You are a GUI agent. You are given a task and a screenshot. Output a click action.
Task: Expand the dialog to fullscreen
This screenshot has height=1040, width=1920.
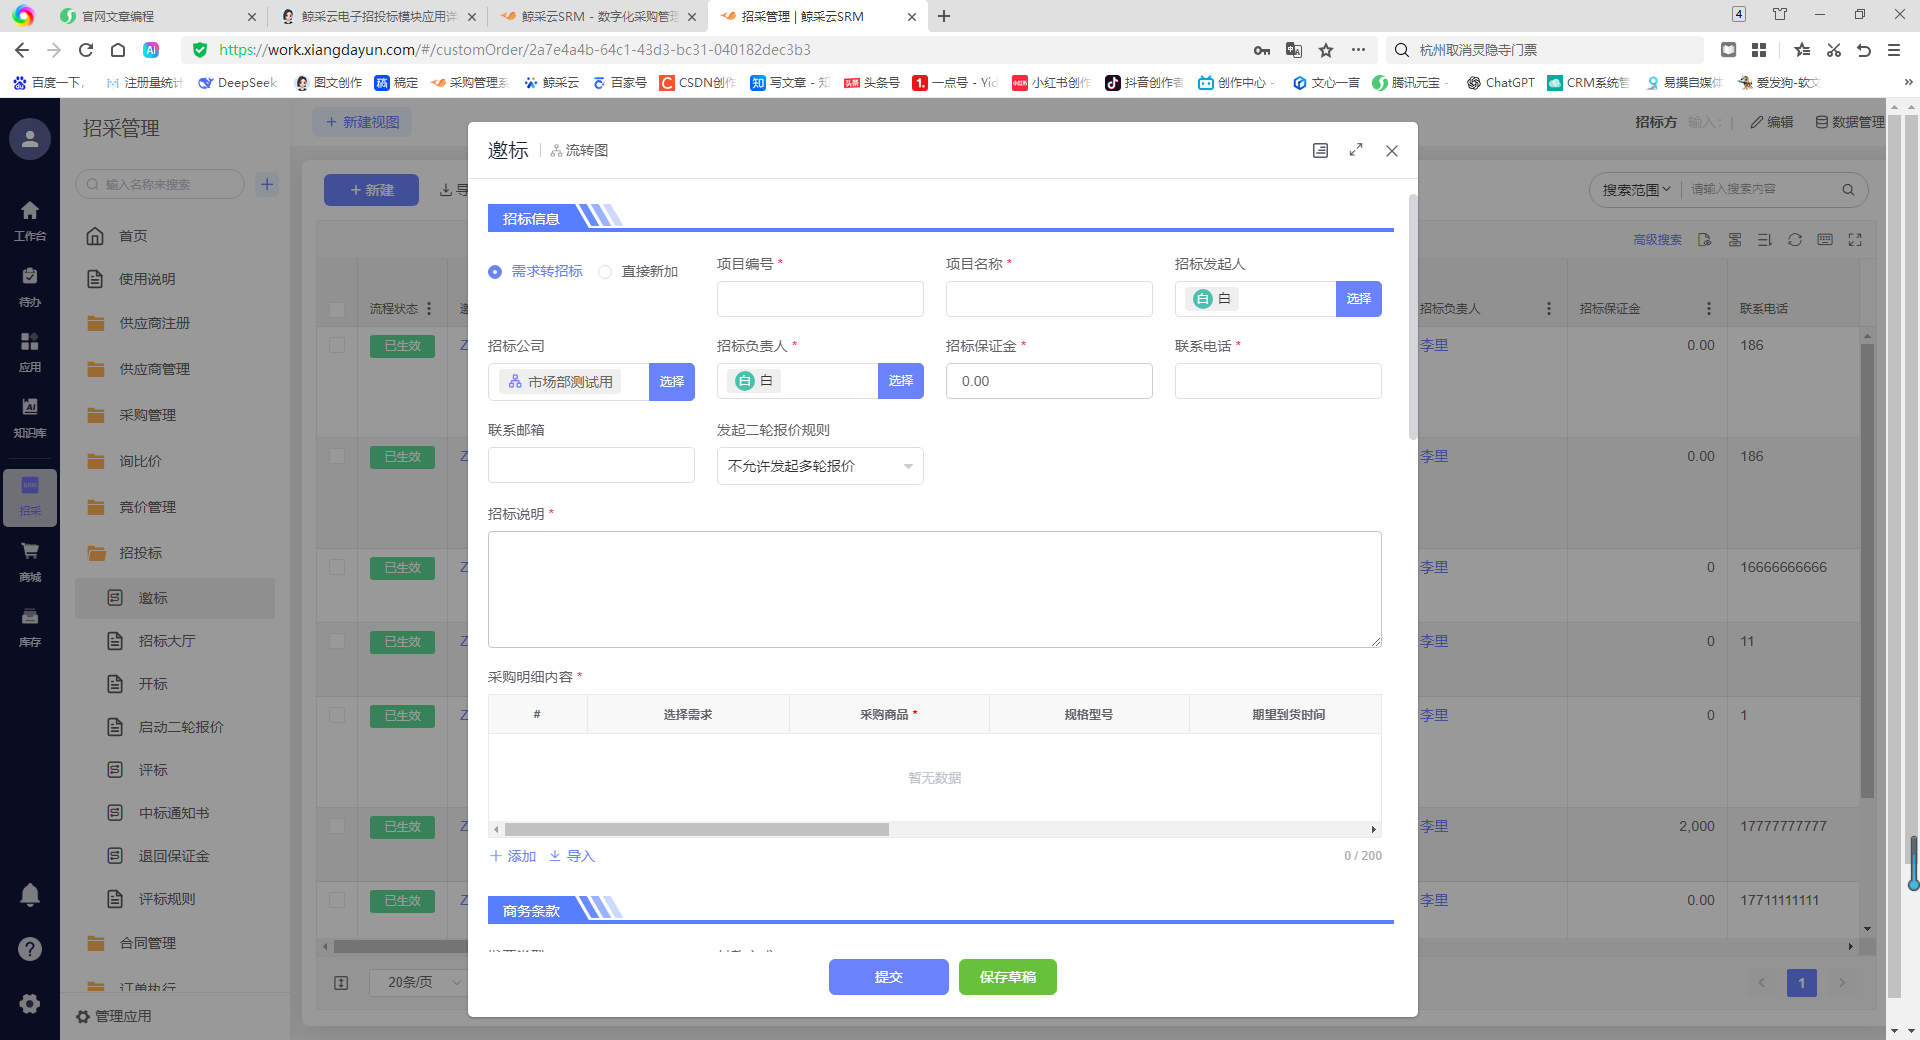point(1356,150)
